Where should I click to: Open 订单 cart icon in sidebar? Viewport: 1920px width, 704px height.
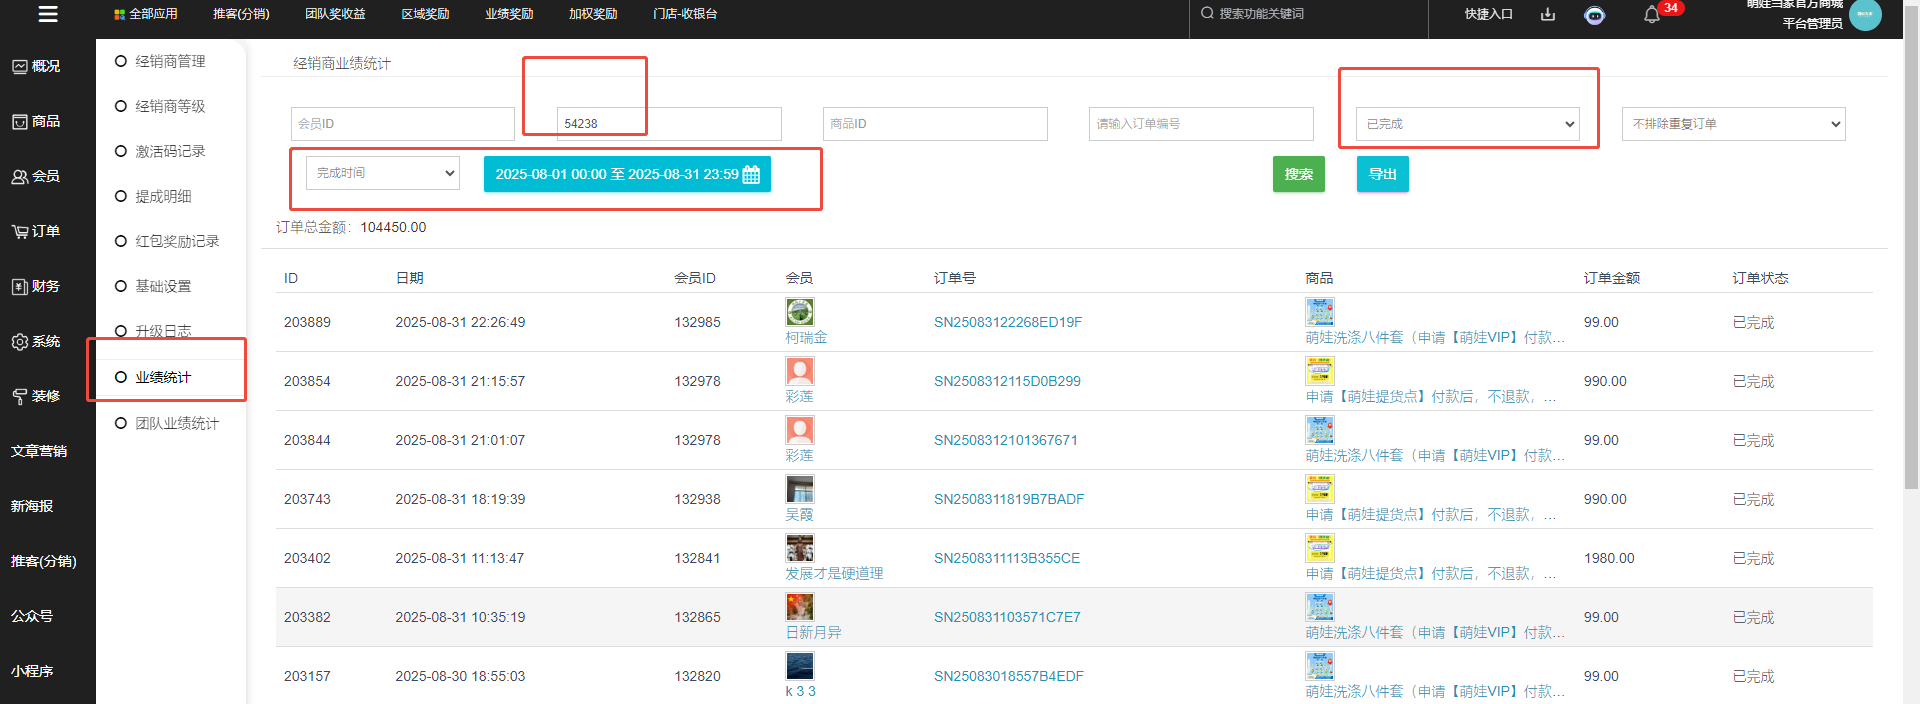(20, 231)
